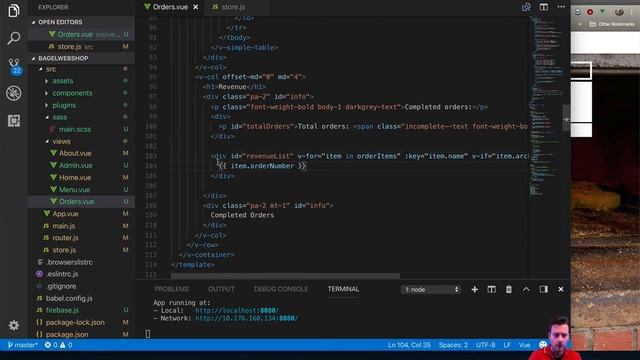
Task: Maximize the terminal panel with the chevron
Action: point(526,289)
